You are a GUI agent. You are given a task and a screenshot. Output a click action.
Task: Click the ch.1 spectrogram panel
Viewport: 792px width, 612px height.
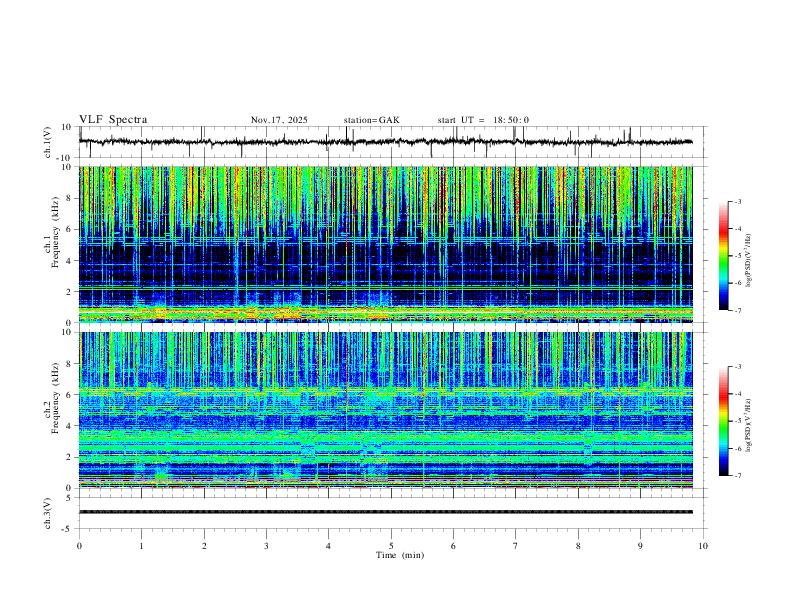pyautogui.click(x=385, y=244)
